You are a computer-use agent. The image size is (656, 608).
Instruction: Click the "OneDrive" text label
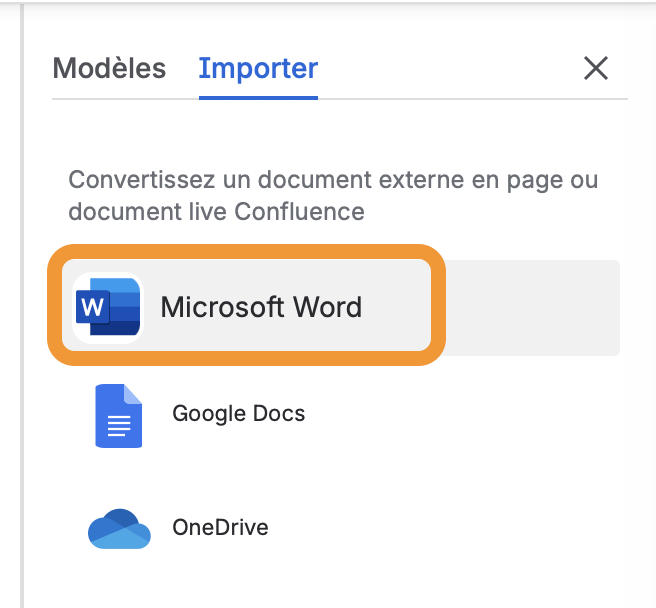pyautogui.click(x=220, y=528)
